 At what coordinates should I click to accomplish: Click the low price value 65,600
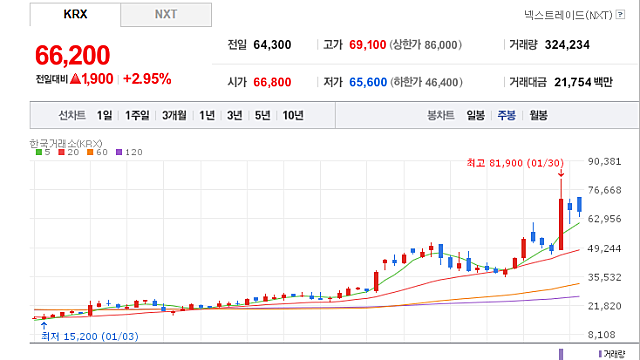click(x=368, y=82)
